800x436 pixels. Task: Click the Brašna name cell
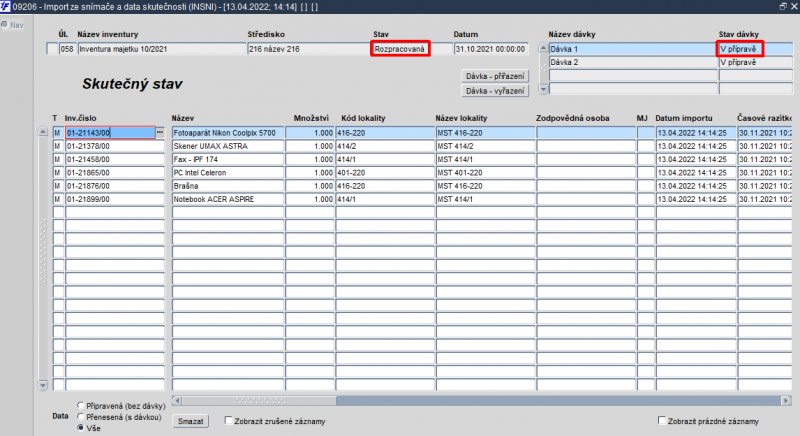point(228,186)
